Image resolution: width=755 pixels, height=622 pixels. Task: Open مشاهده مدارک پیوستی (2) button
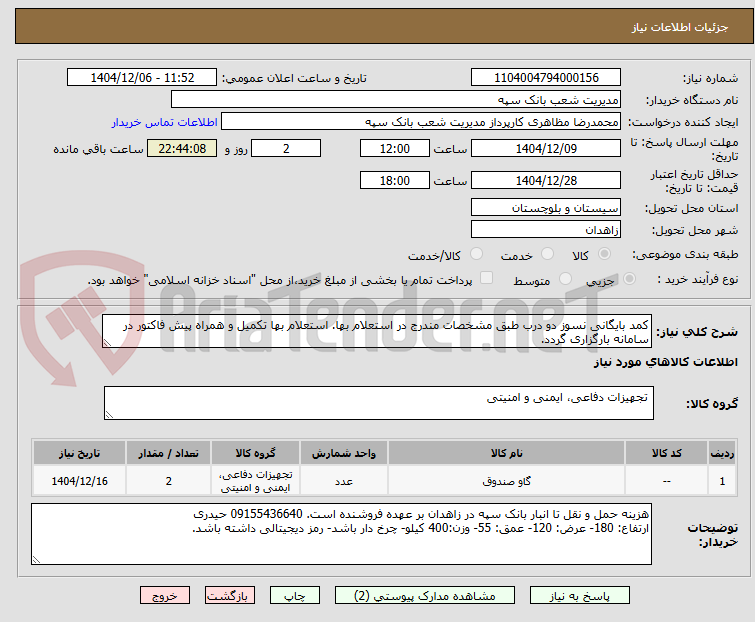[425, 596]
